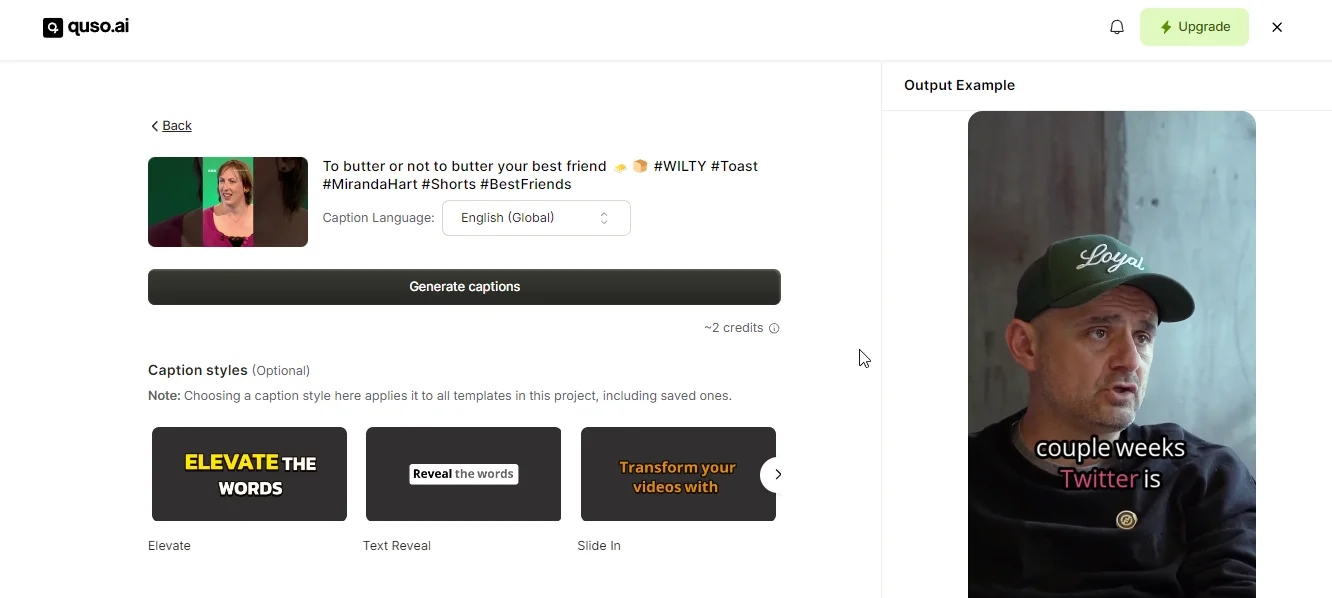Click the lightning Upgrade button
The image size is (1332, 598).
click(1194, 27)
